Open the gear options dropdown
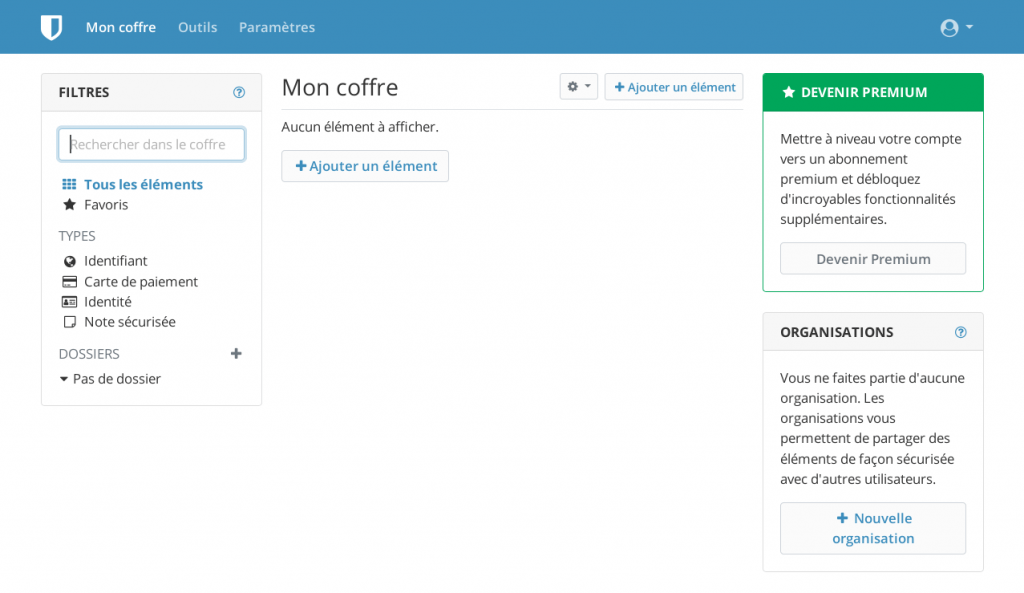Viewport: 1024px width, 593px height. pos(579,87)
